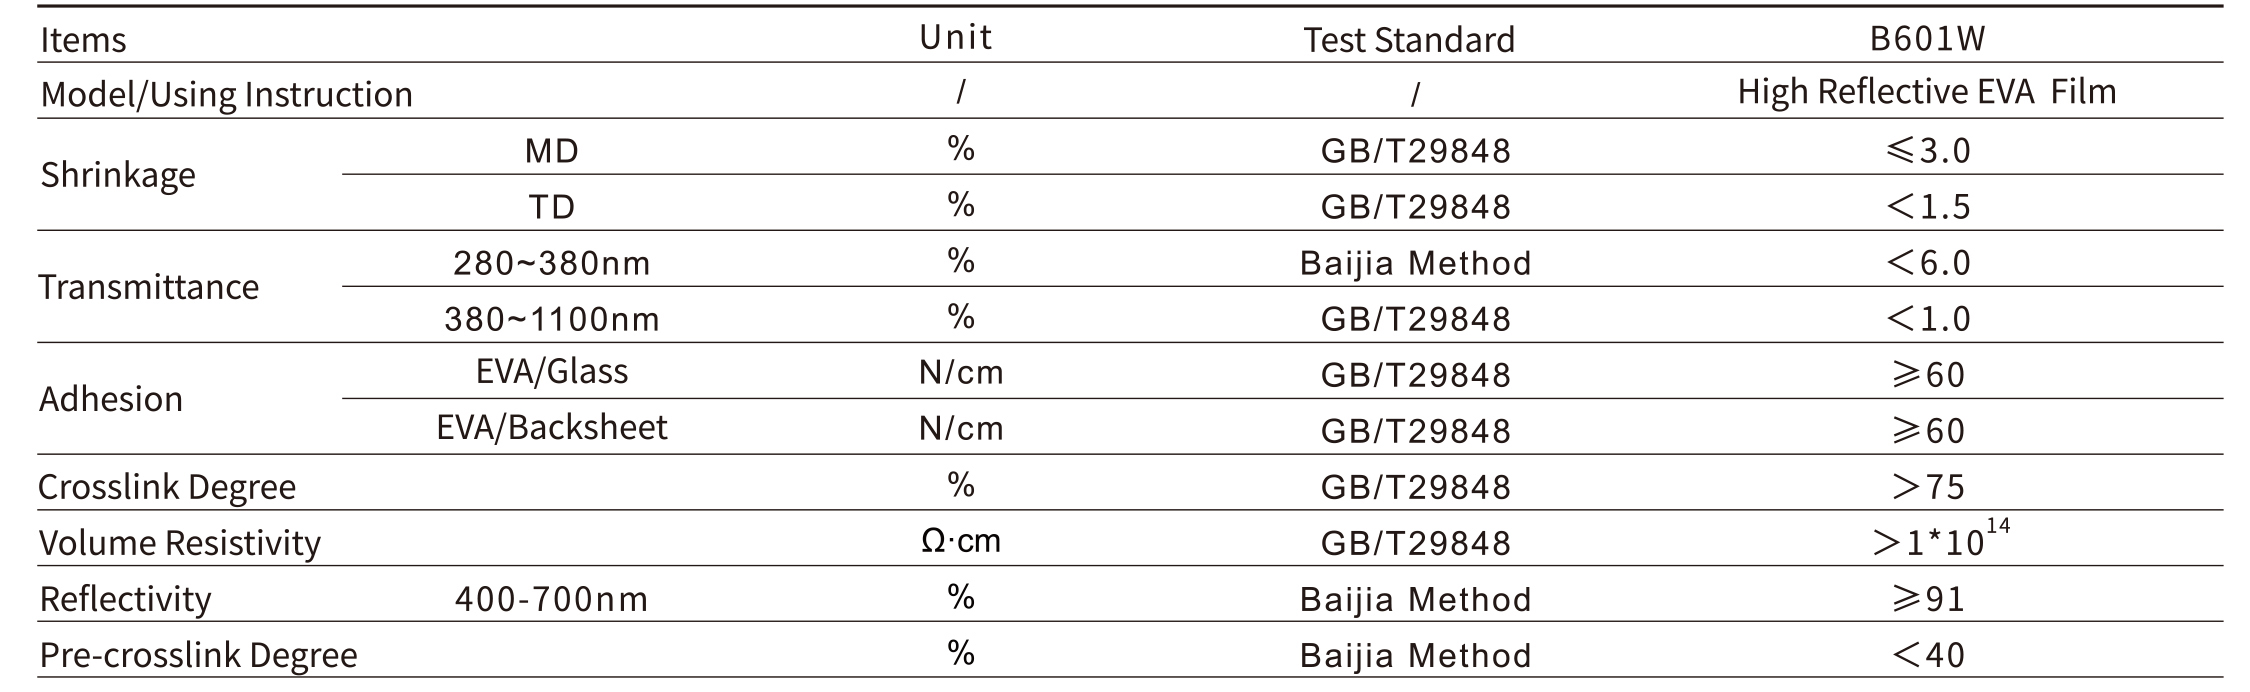Select the Unit column header
Viewport: 2250px width, 692px height.
coord(956,37)
